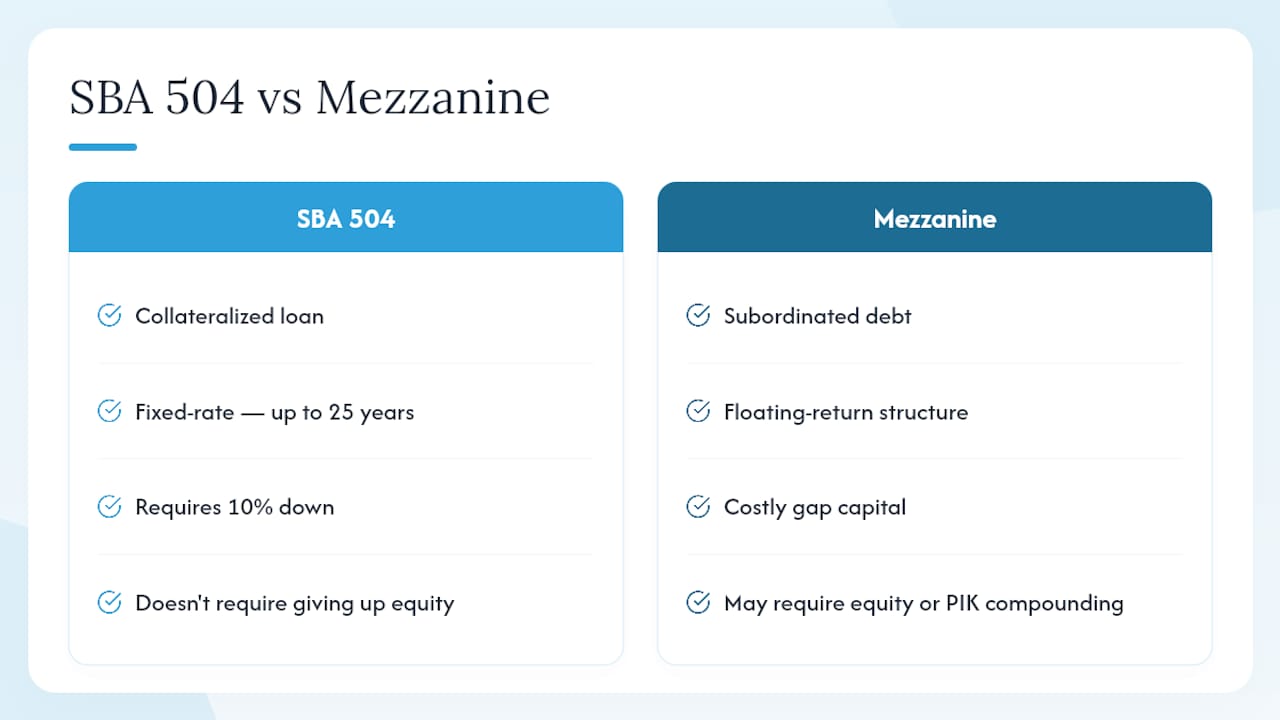
Task: Click Fixed-rate — up to 25 years text
Action: pyautogui.click(x=275, y=412)
